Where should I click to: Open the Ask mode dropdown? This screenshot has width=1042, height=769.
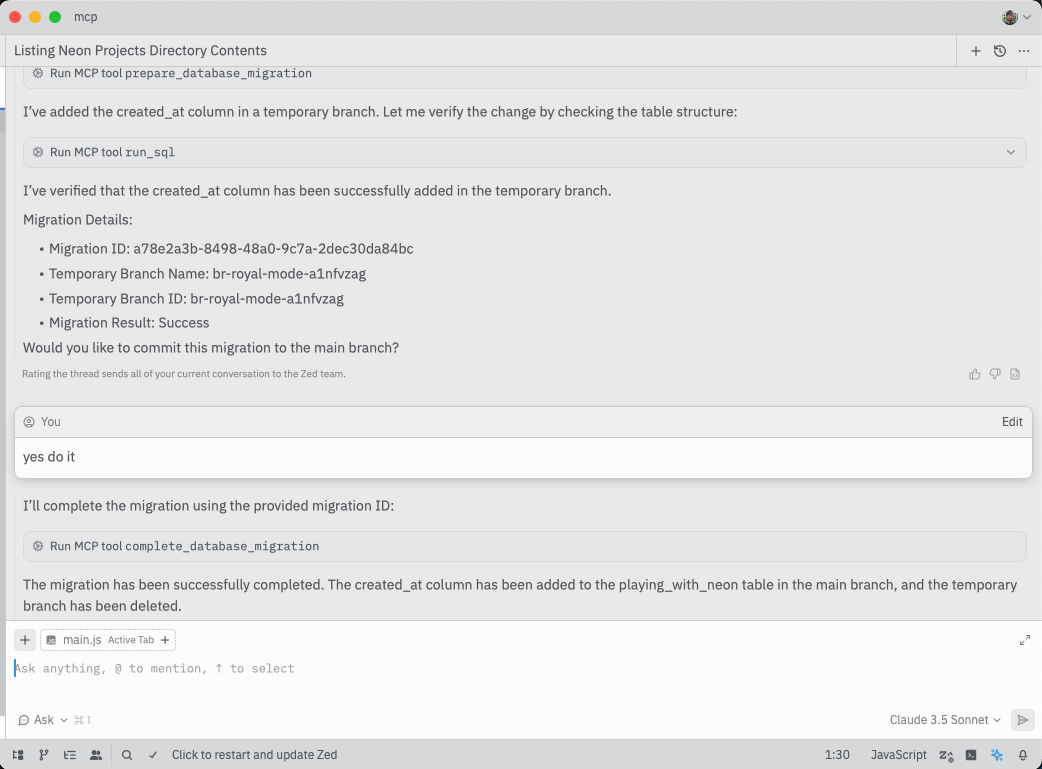43,720
